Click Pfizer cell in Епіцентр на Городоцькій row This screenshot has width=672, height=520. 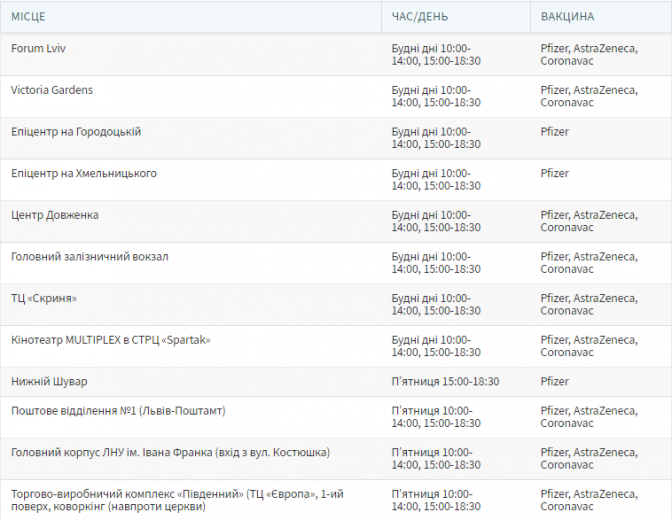tap(555, 132)
